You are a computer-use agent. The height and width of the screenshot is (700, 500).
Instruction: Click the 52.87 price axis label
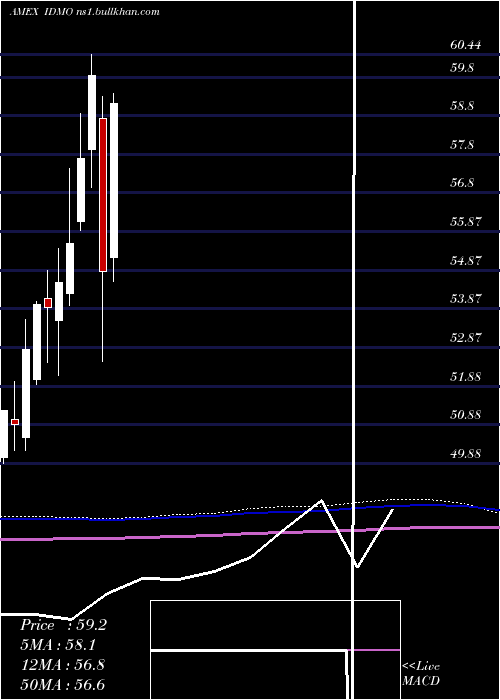(466, 338)
